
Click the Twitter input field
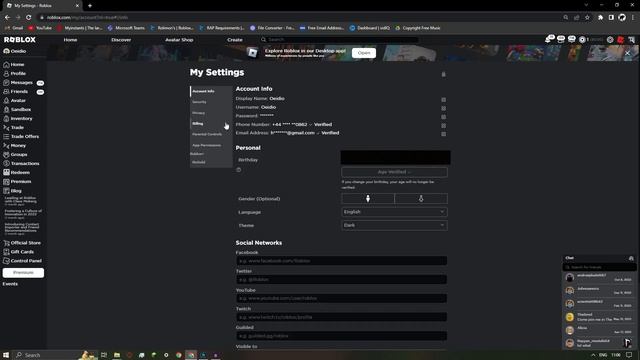coord(341,279)
